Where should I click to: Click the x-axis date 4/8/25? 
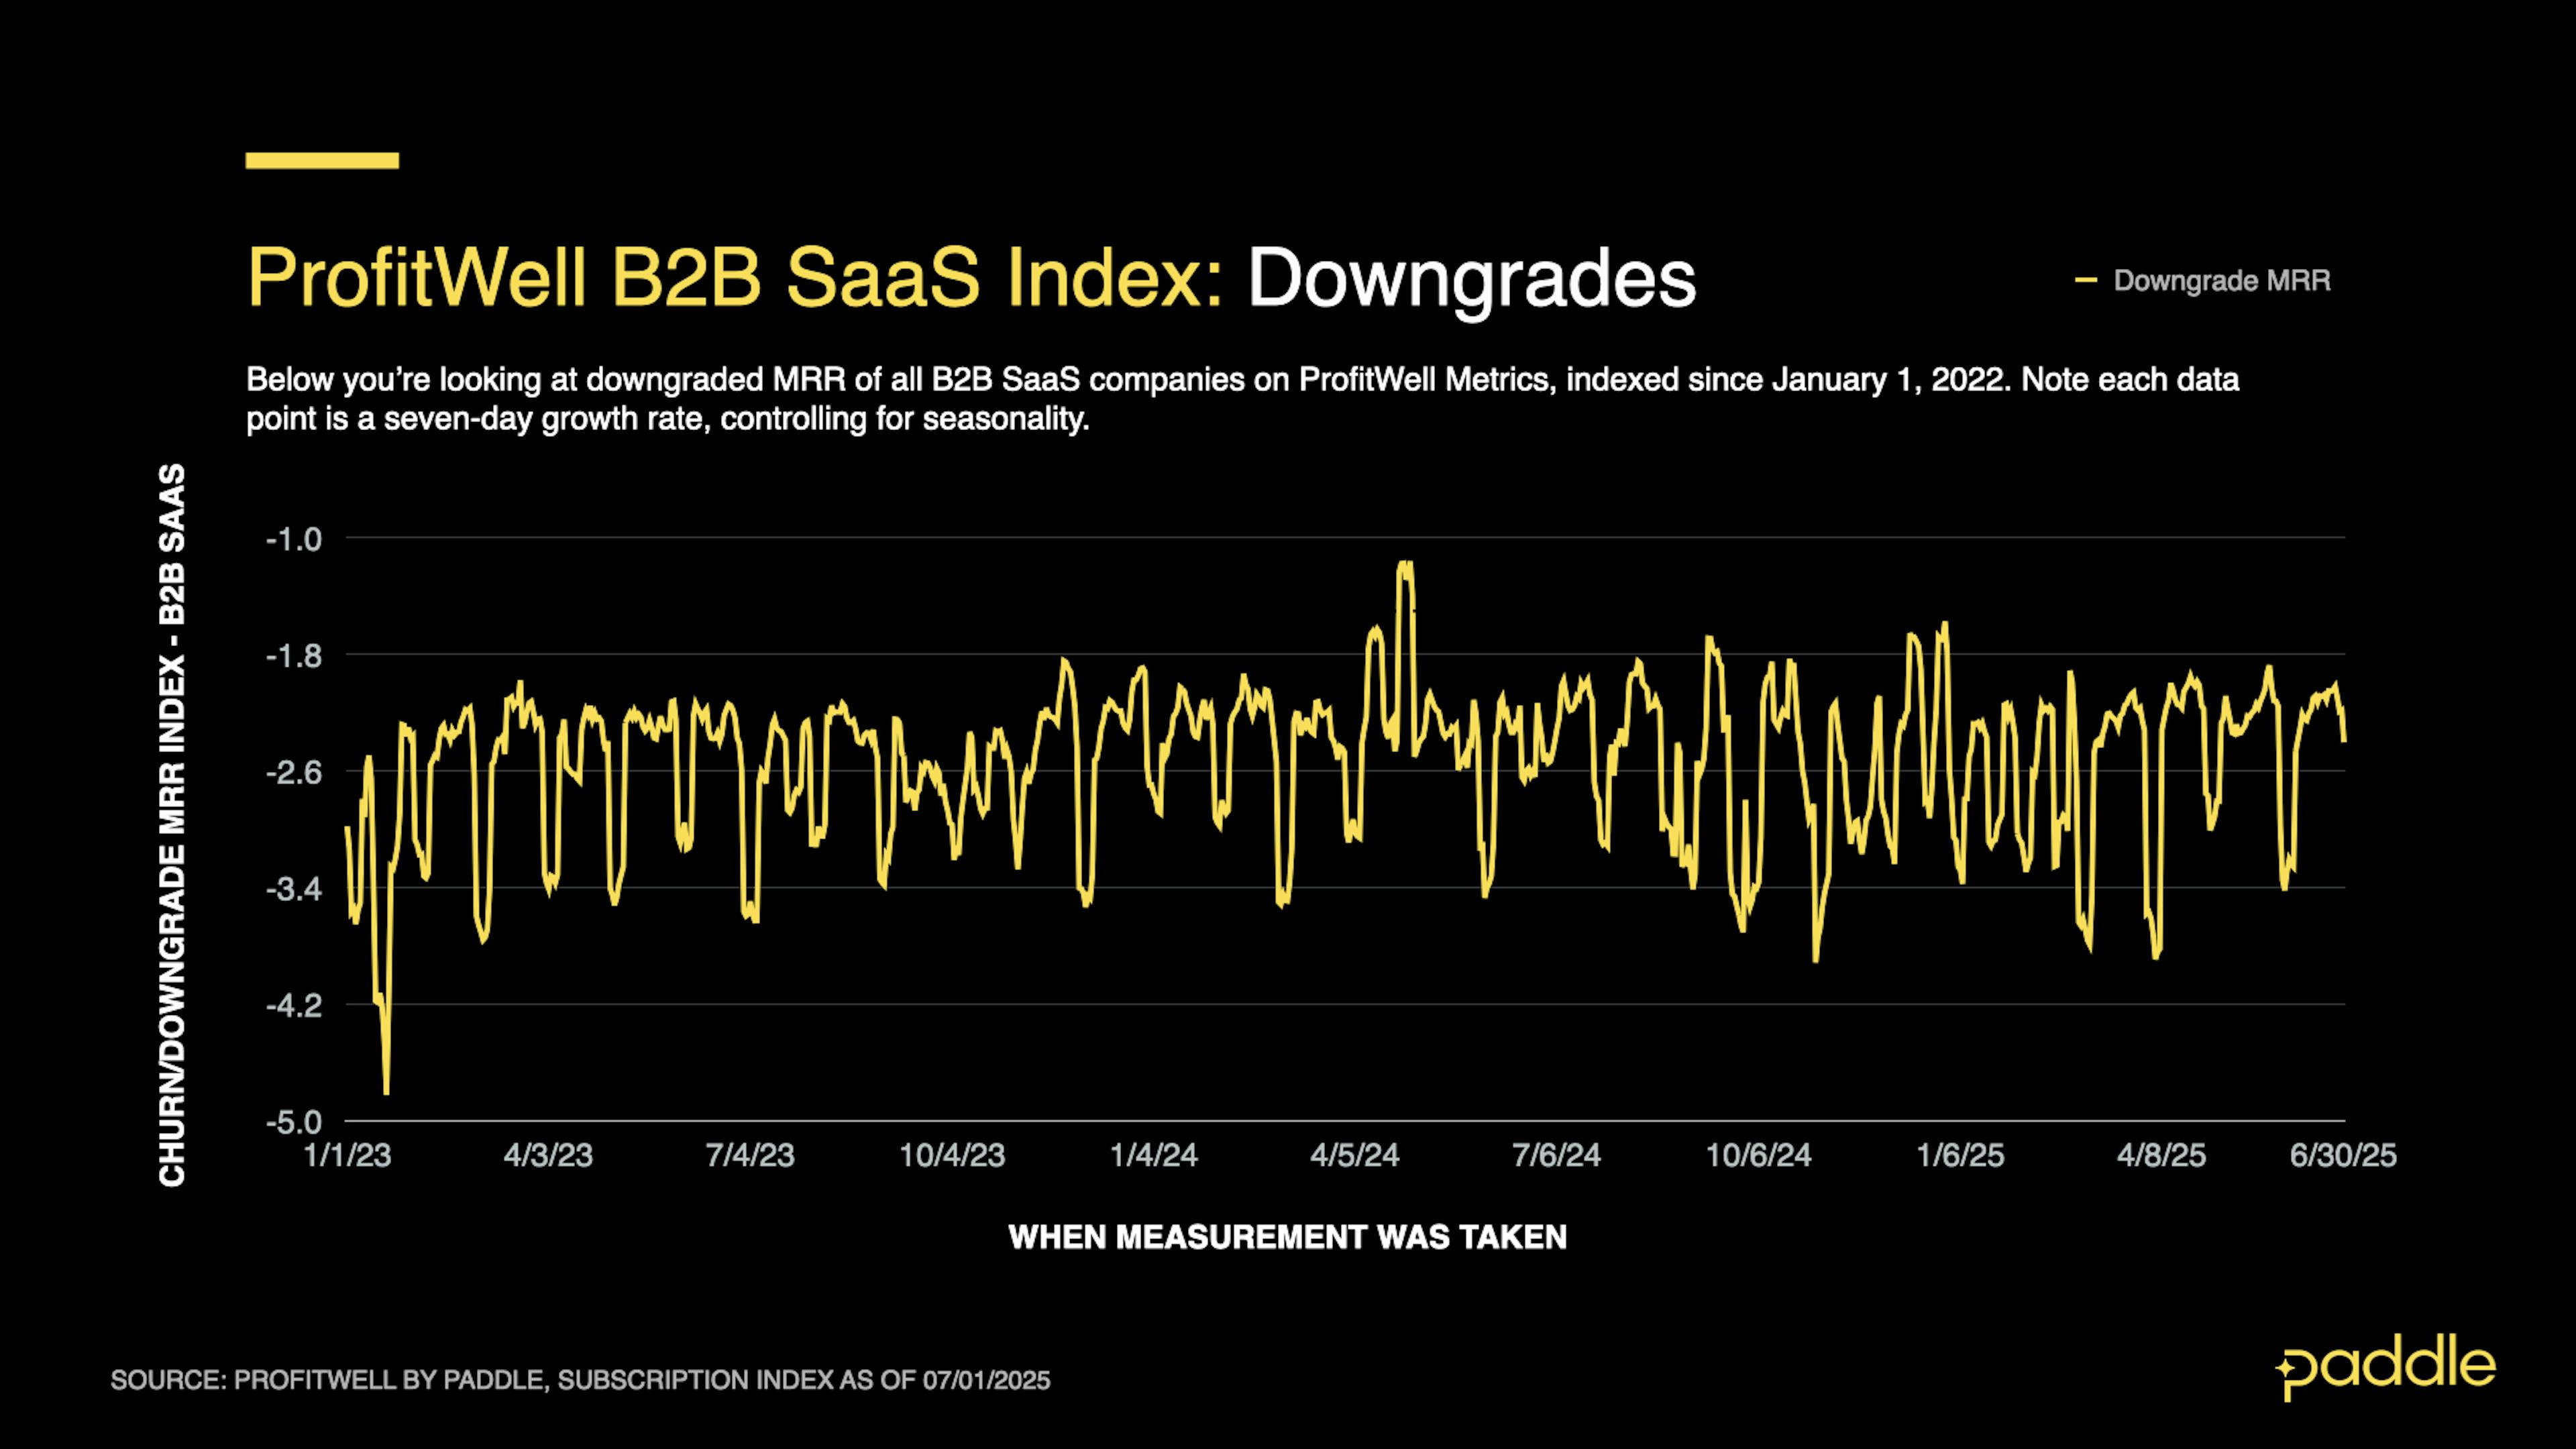pos(2162,1156)
